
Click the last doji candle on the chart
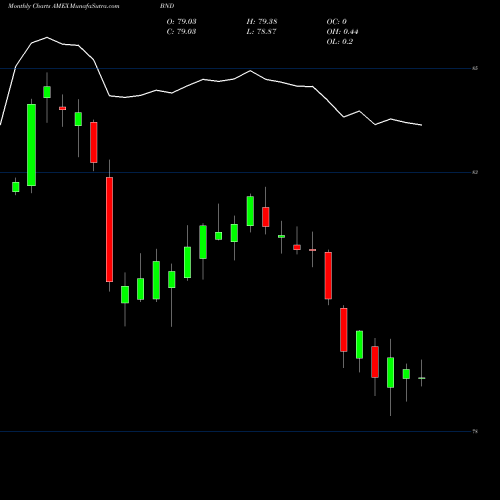click(x=422, y=378)
